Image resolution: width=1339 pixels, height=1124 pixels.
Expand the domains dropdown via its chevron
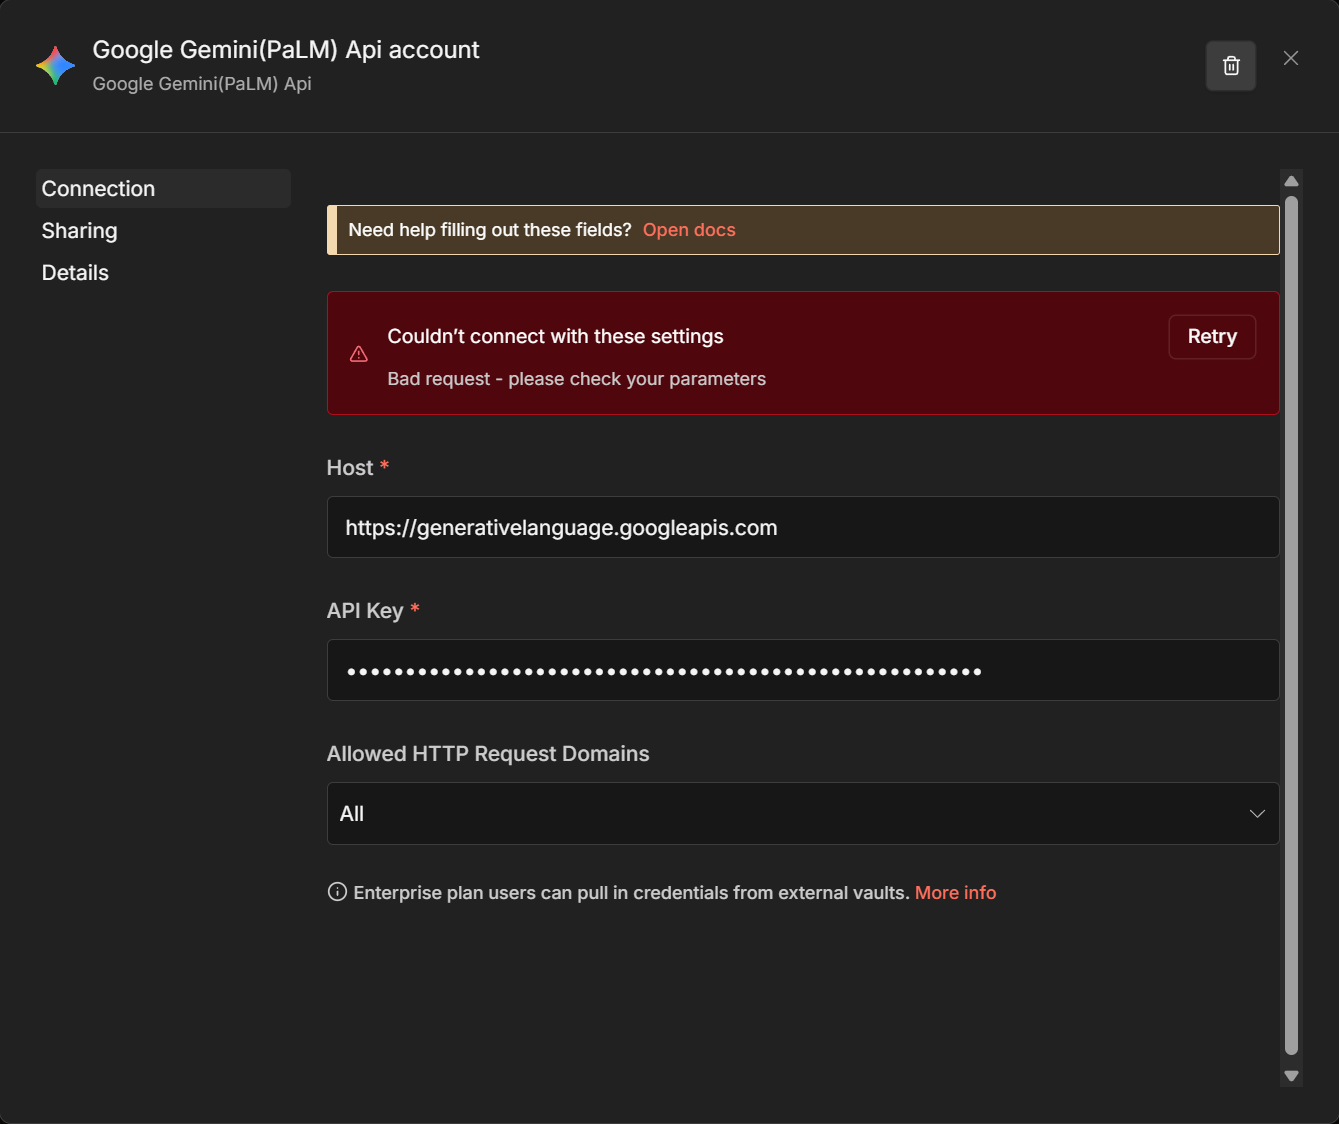(1257, 814)
